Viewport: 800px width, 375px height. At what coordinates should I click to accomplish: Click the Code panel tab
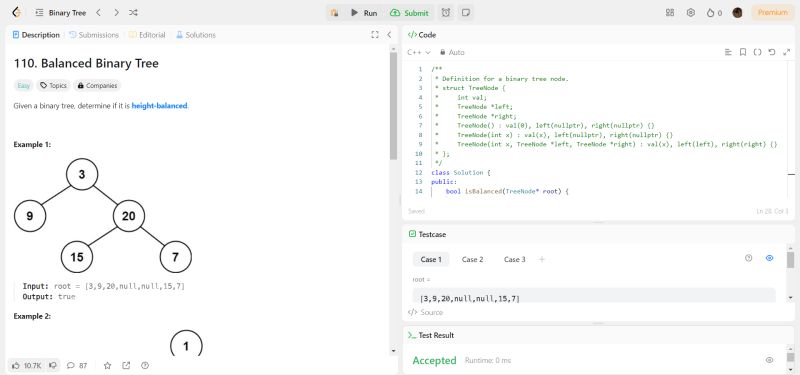pyautogui.click(x=422, y=35)
